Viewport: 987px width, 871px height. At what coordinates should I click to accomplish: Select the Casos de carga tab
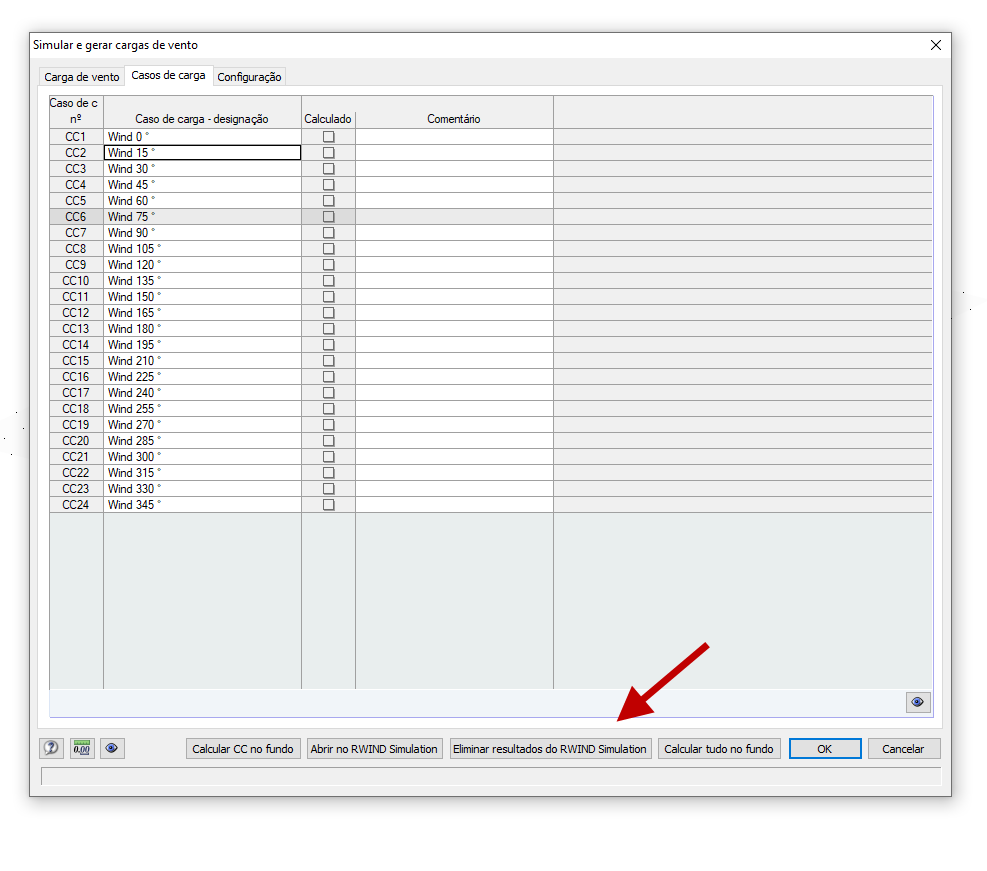point(168,74)
